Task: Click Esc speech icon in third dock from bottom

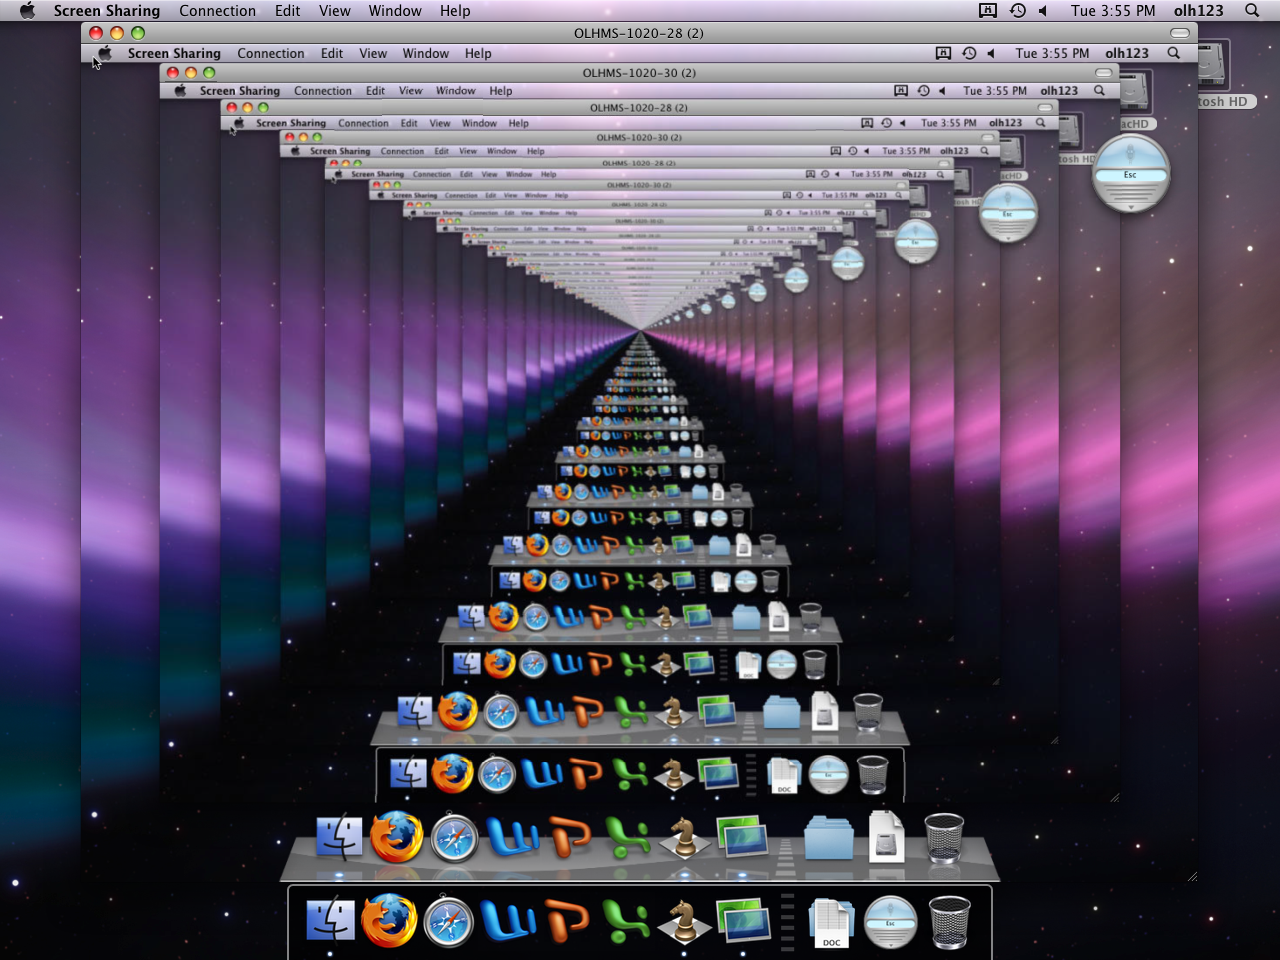Action: tap(828, 775)
